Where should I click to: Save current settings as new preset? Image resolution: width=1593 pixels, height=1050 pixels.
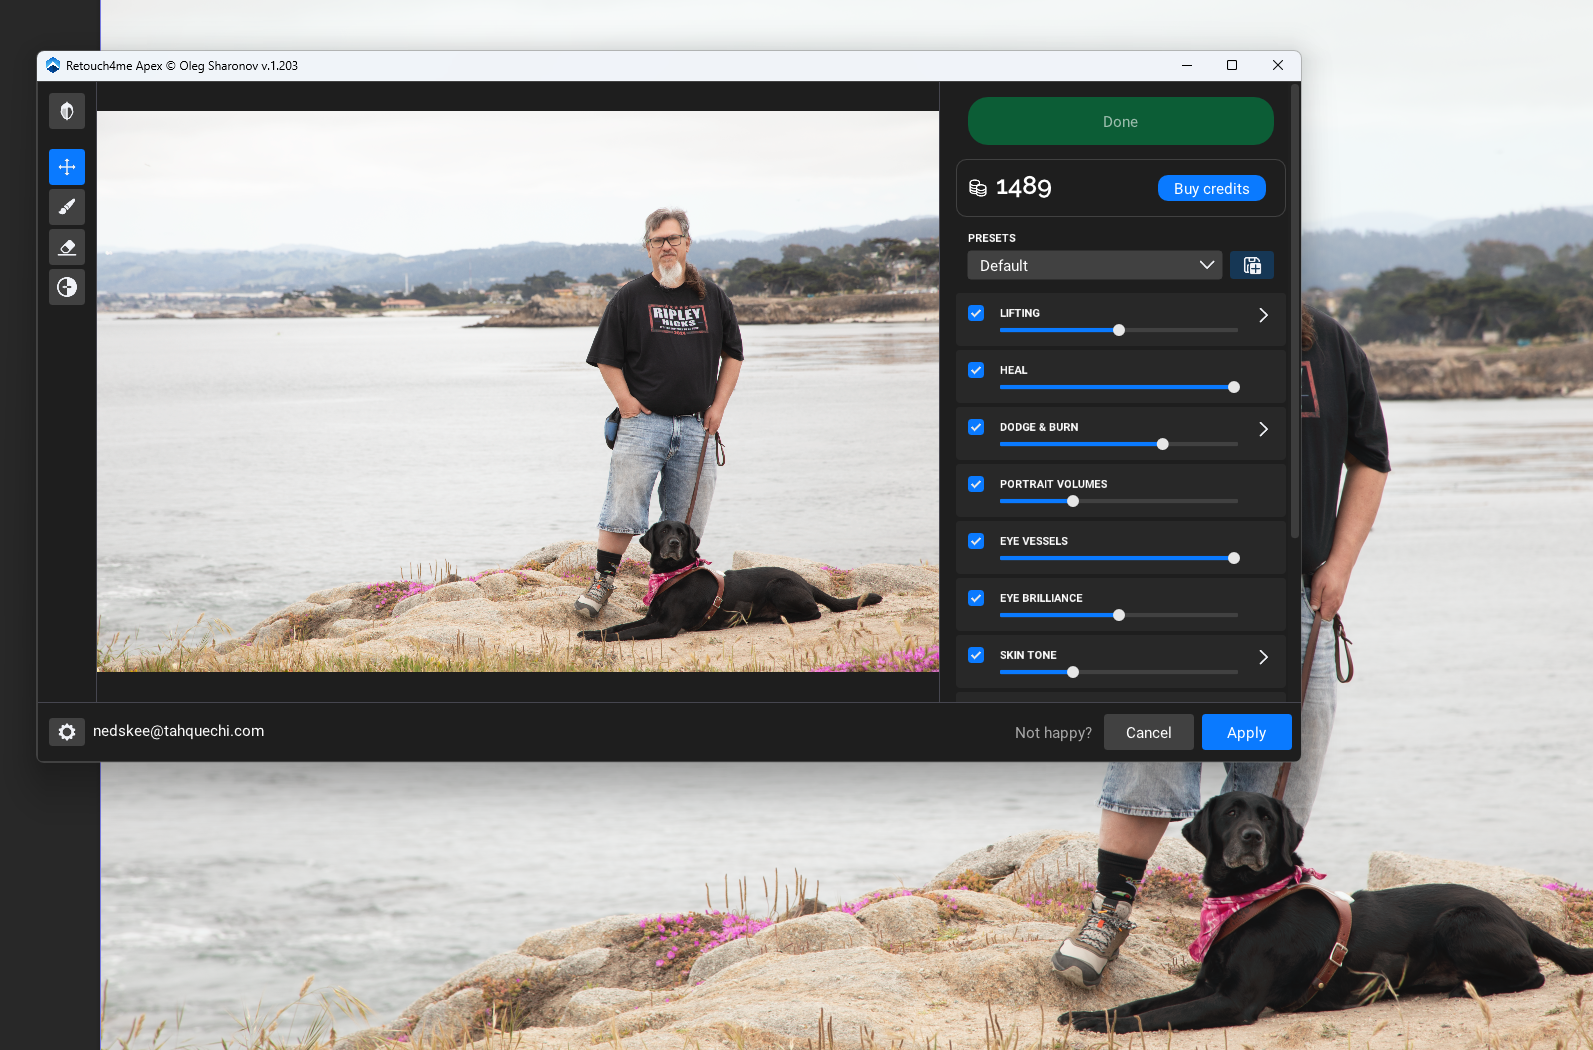[1251, 265]
